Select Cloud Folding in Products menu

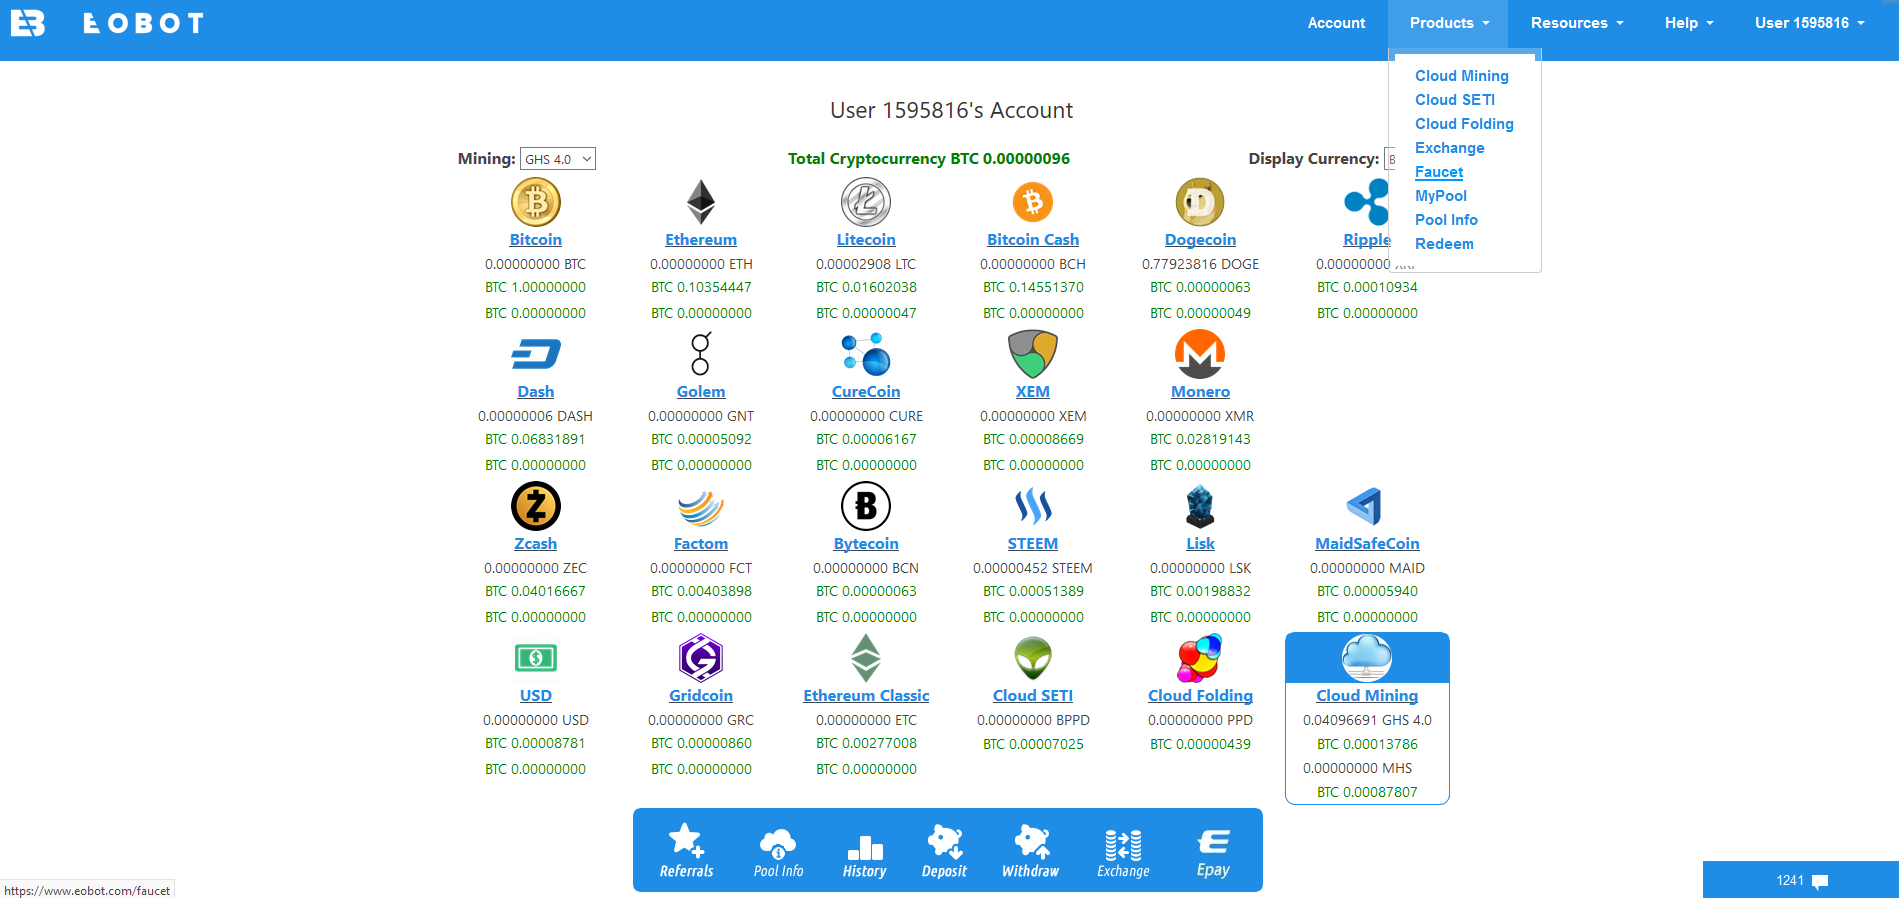click(x=1464, y=124)
